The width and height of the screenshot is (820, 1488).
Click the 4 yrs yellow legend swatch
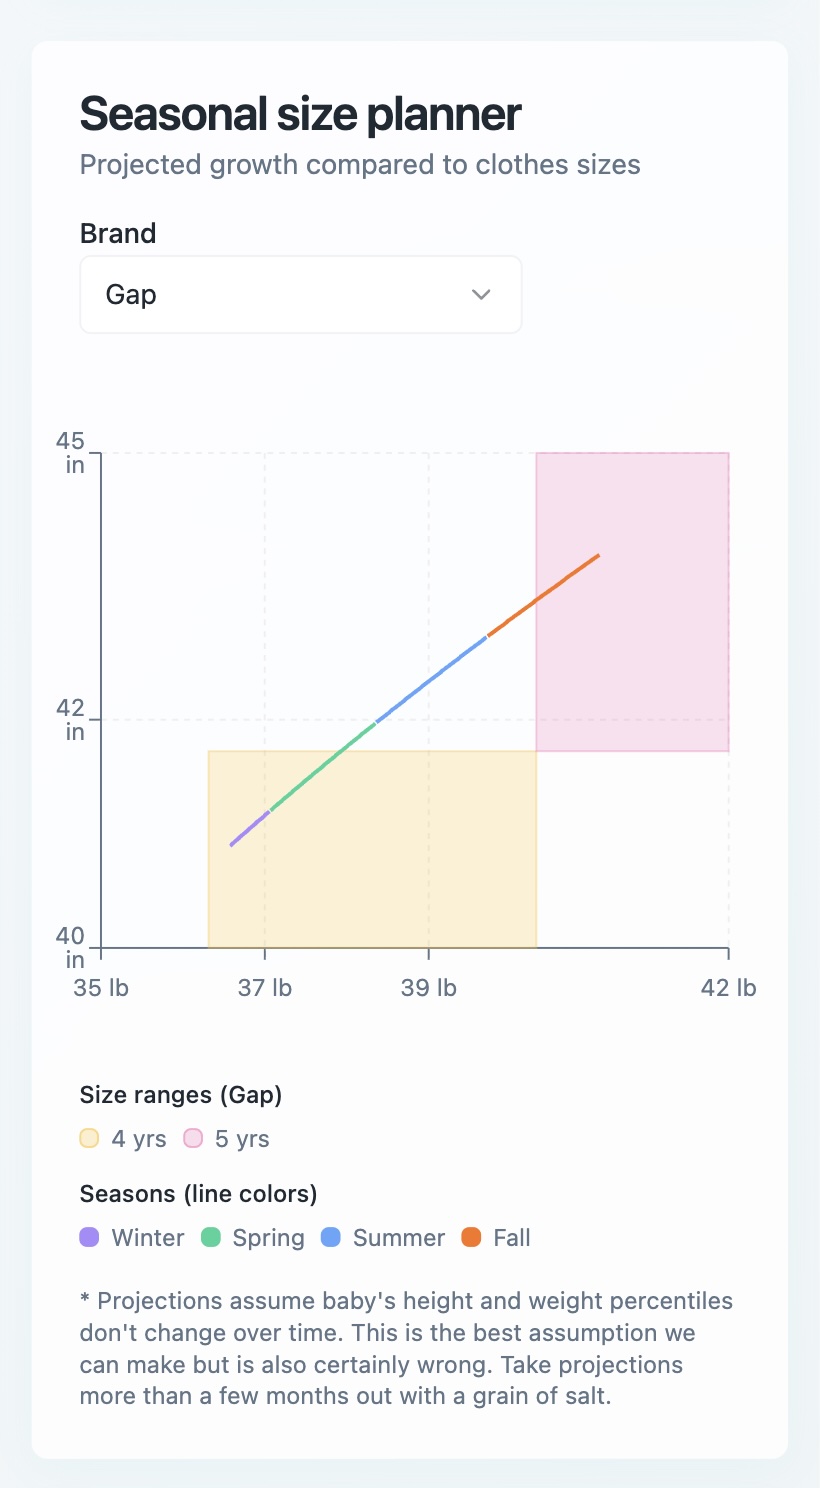coord(90,1138)
